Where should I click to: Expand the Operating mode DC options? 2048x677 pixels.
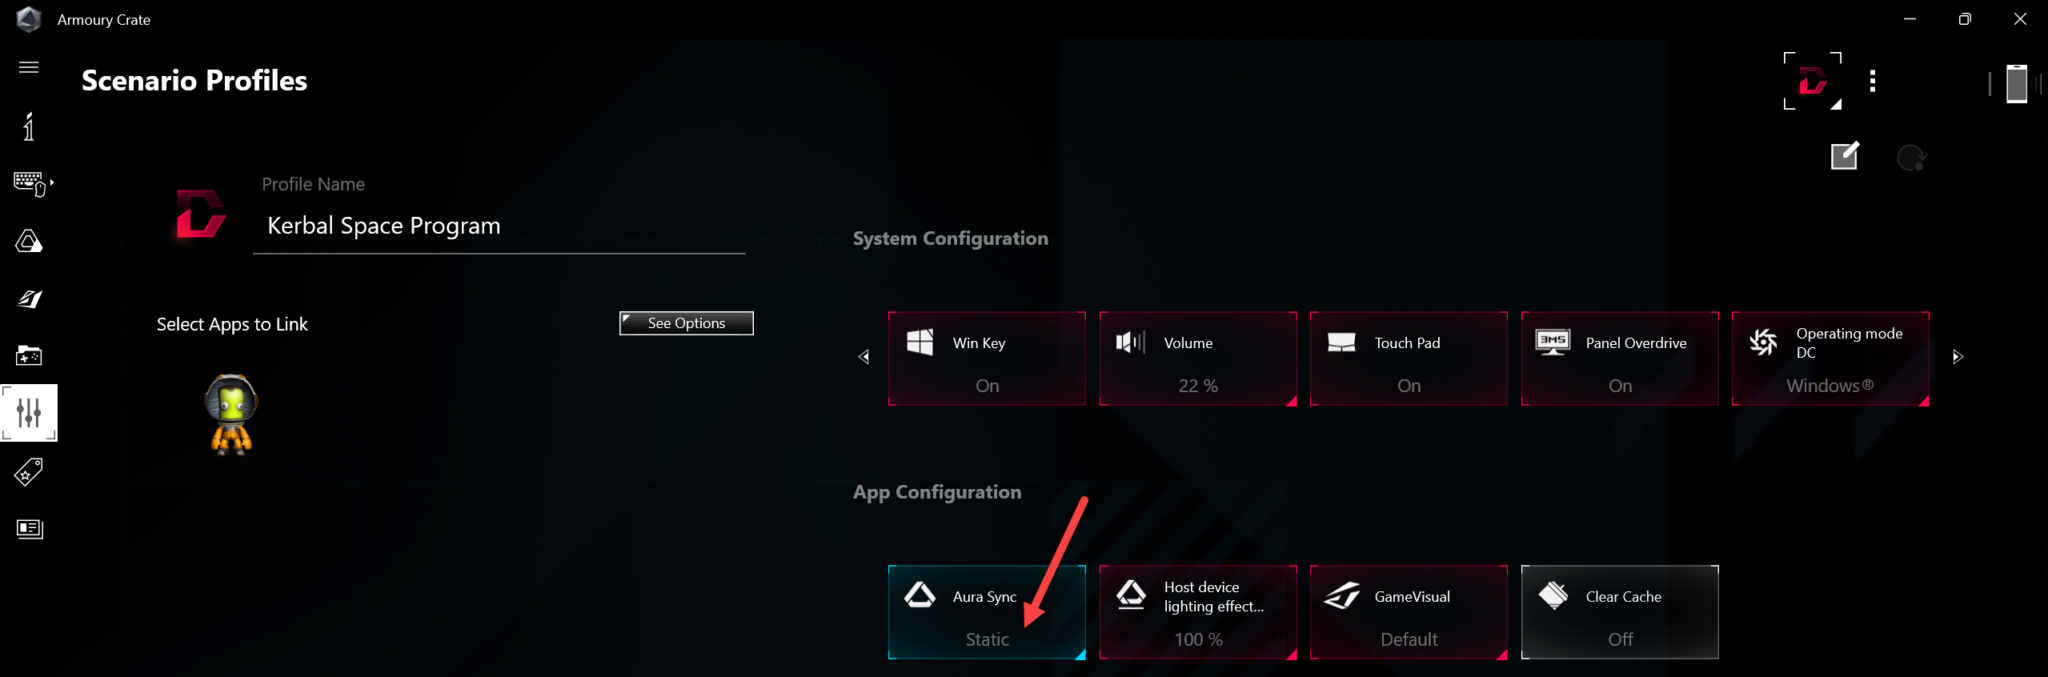pyautogui.click(x=1830, y=358)
